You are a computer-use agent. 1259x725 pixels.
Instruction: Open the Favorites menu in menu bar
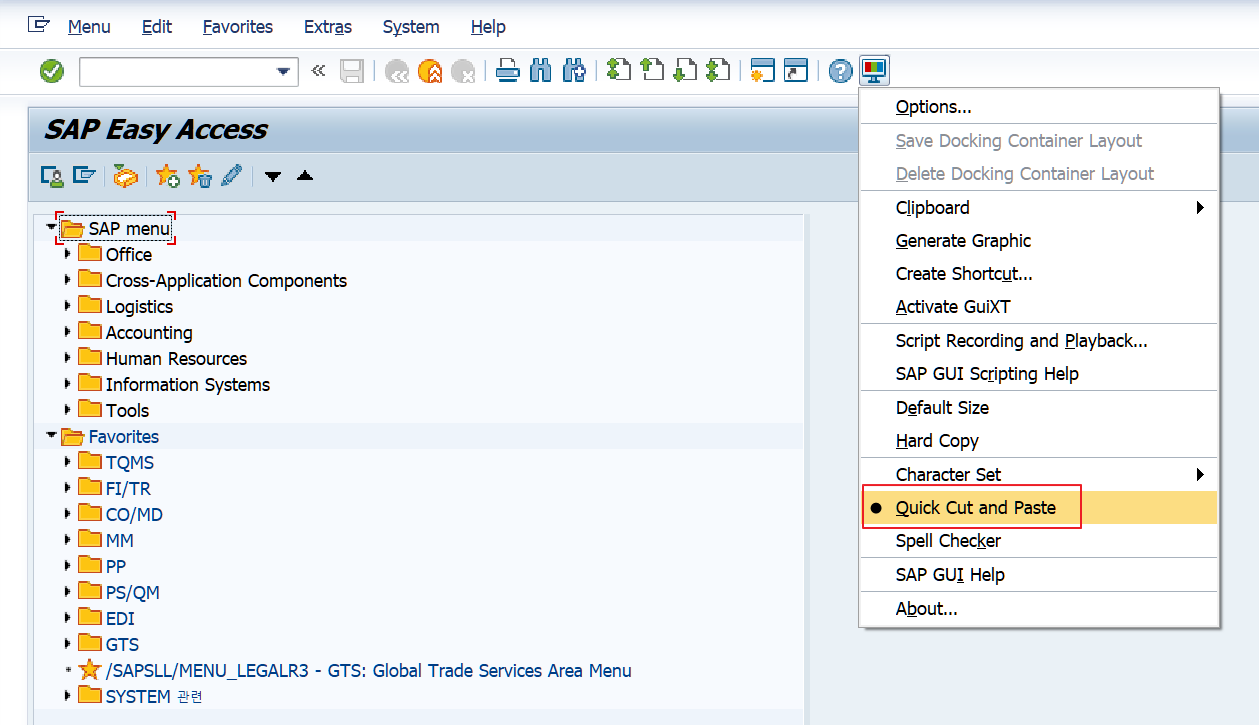point(238,27)
